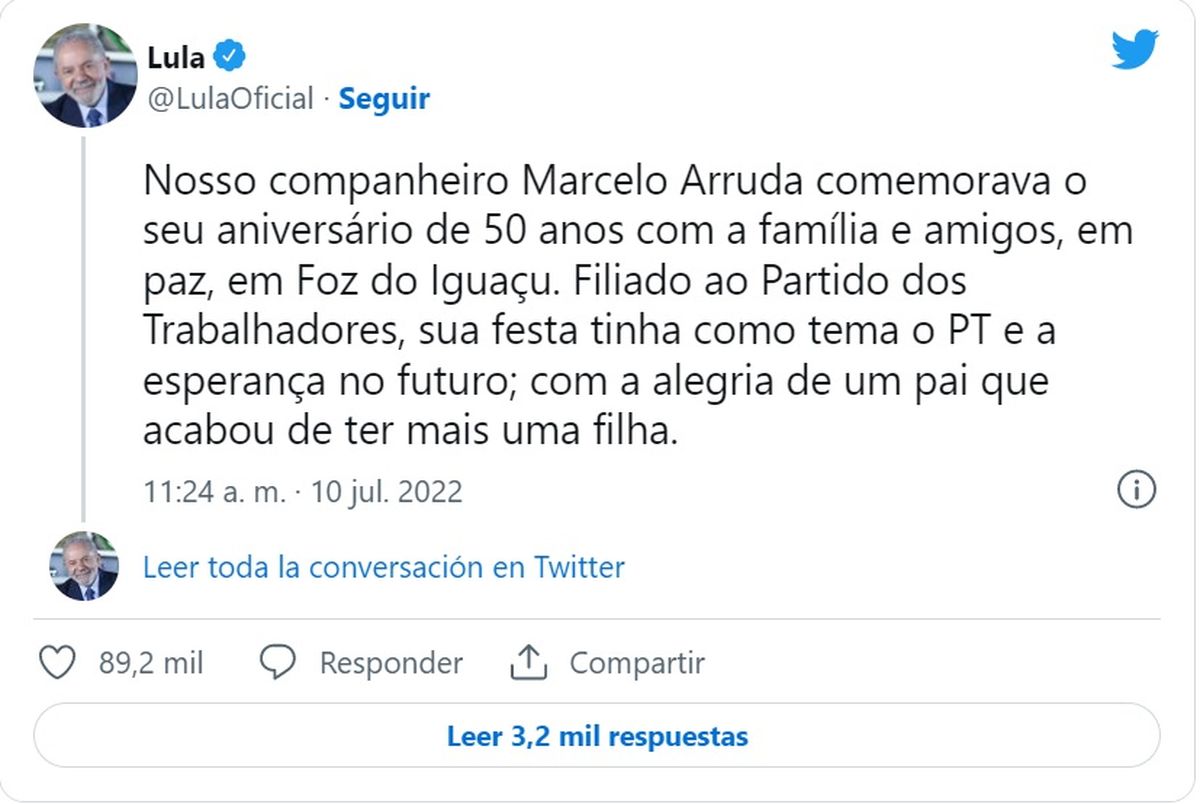Click the share arrow icon
This screenshot has height=804, width=1200.
click(x=527, y=662)
